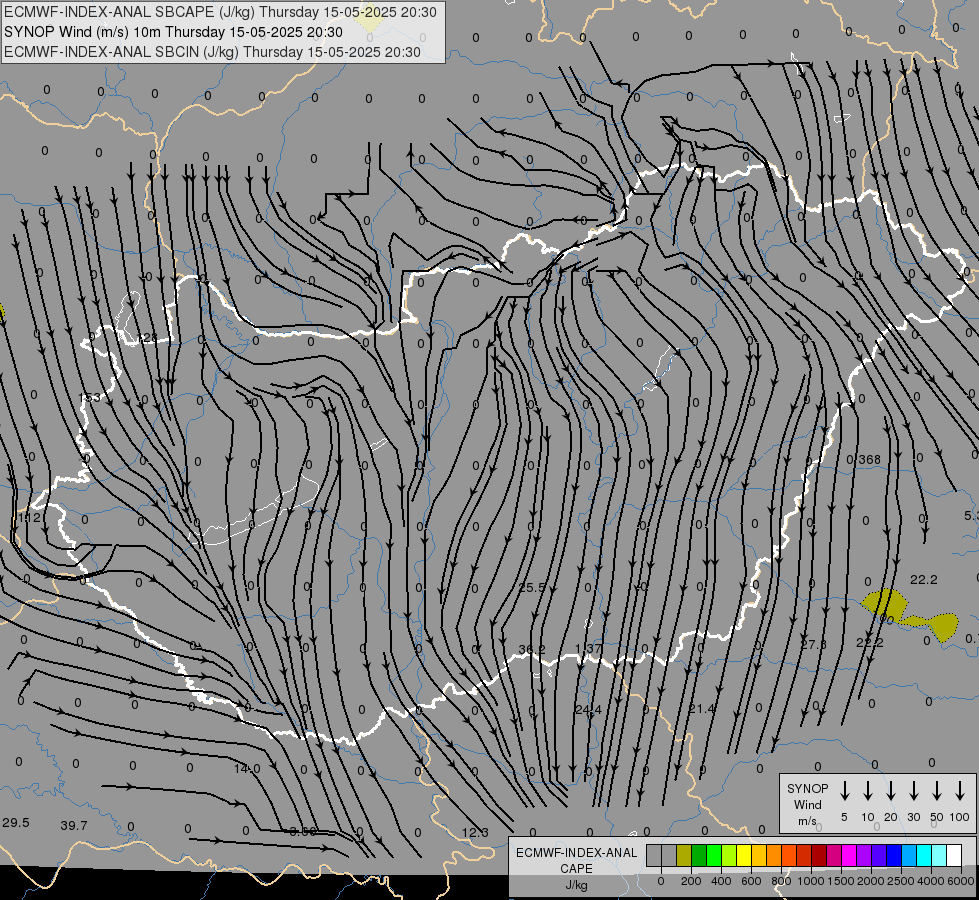Click the SYNOP Wind 10m title line
979x900 pixels.
pos(173,32)
